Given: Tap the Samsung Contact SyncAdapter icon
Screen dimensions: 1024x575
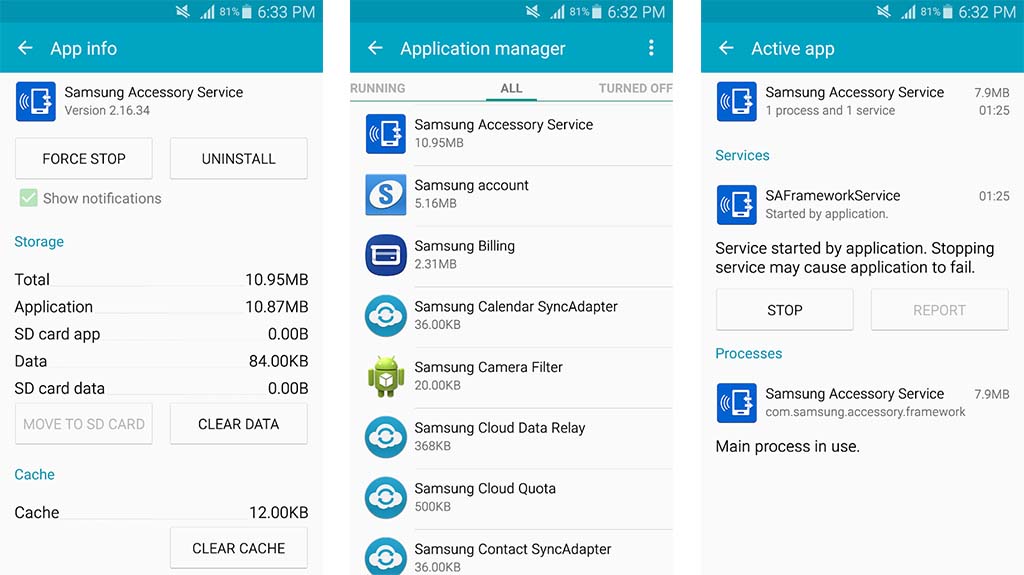Looking at the screenshot, I should [385, 557].
